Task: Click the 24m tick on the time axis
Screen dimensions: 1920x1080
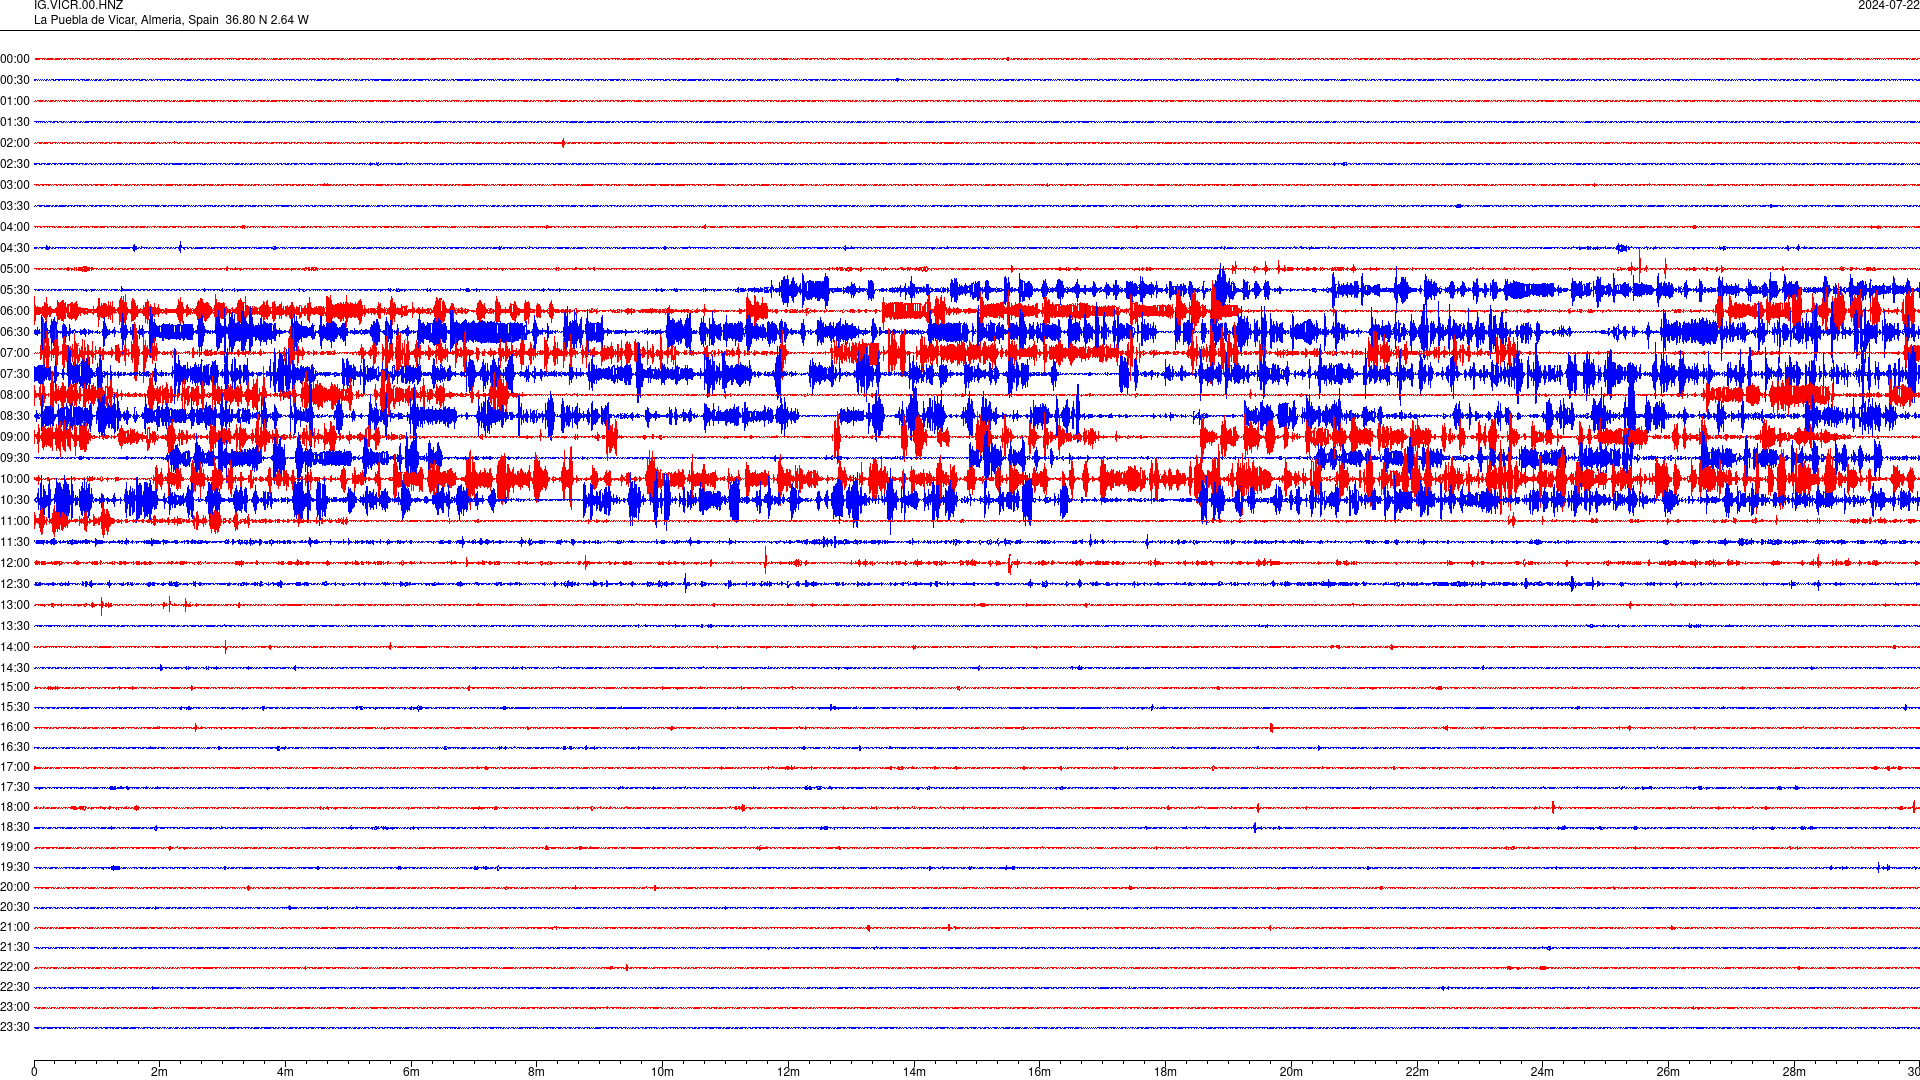Action: pyautogui.click(x=1542, y=1072)
